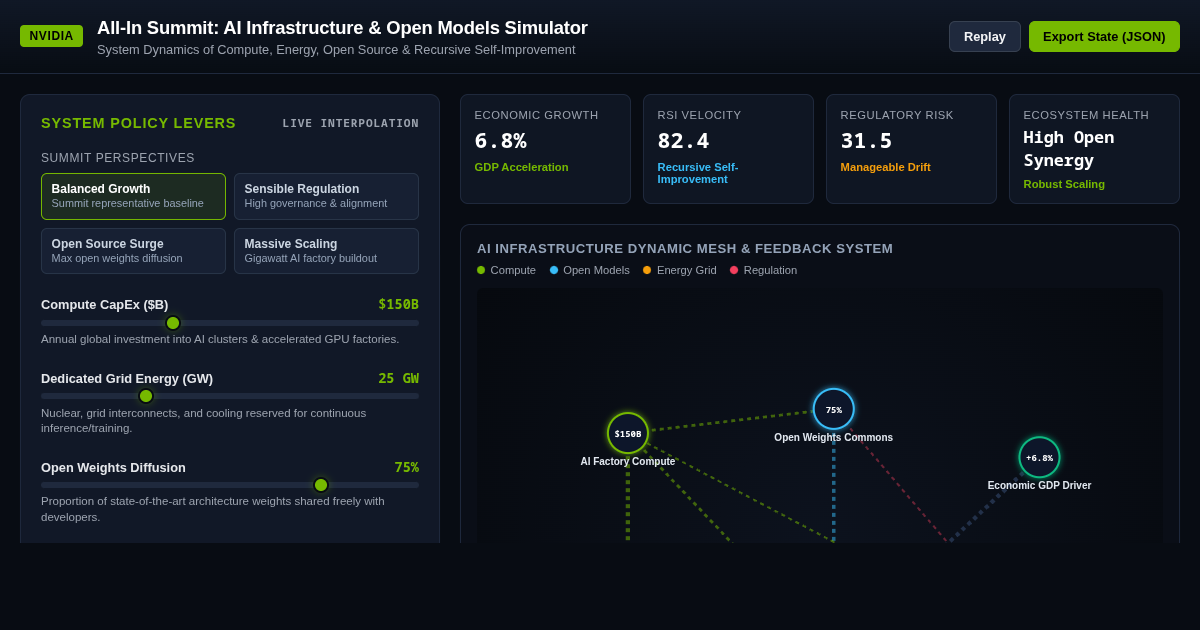
Task: Click the Open Weights Commons node
Action: coord(834,409)
